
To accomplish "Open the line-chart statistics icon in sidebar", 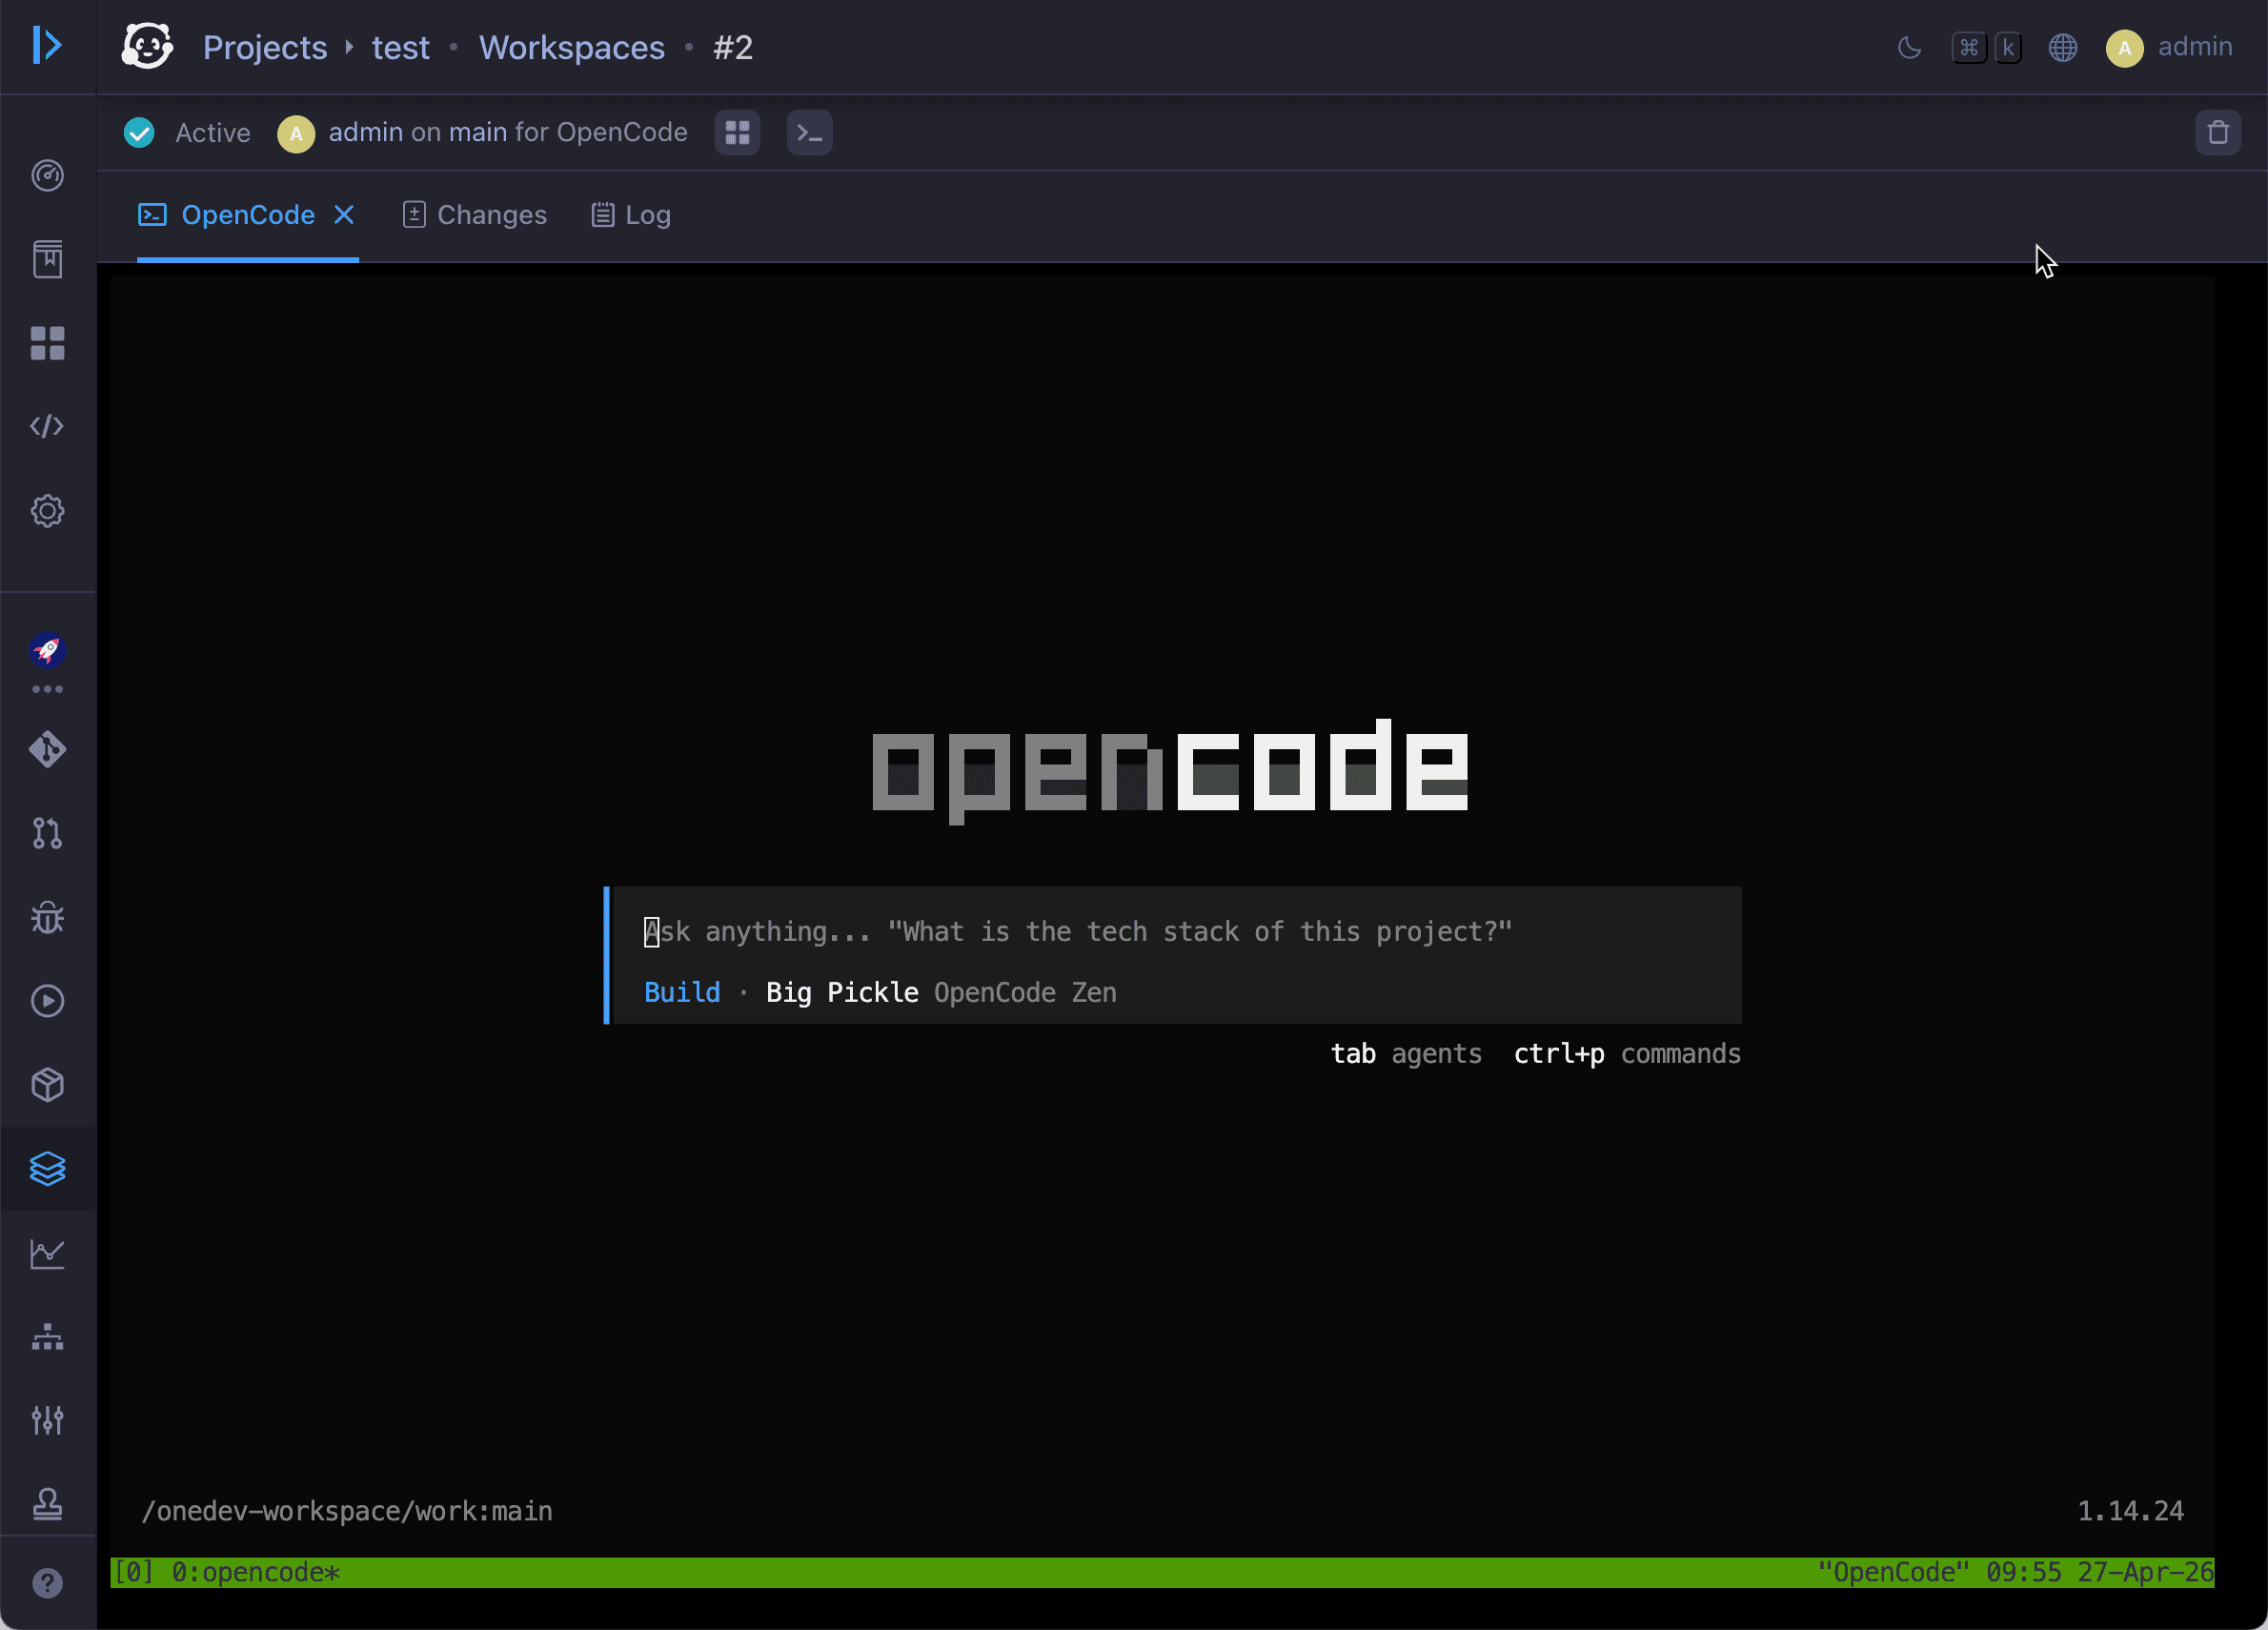I will [47, 1253].
